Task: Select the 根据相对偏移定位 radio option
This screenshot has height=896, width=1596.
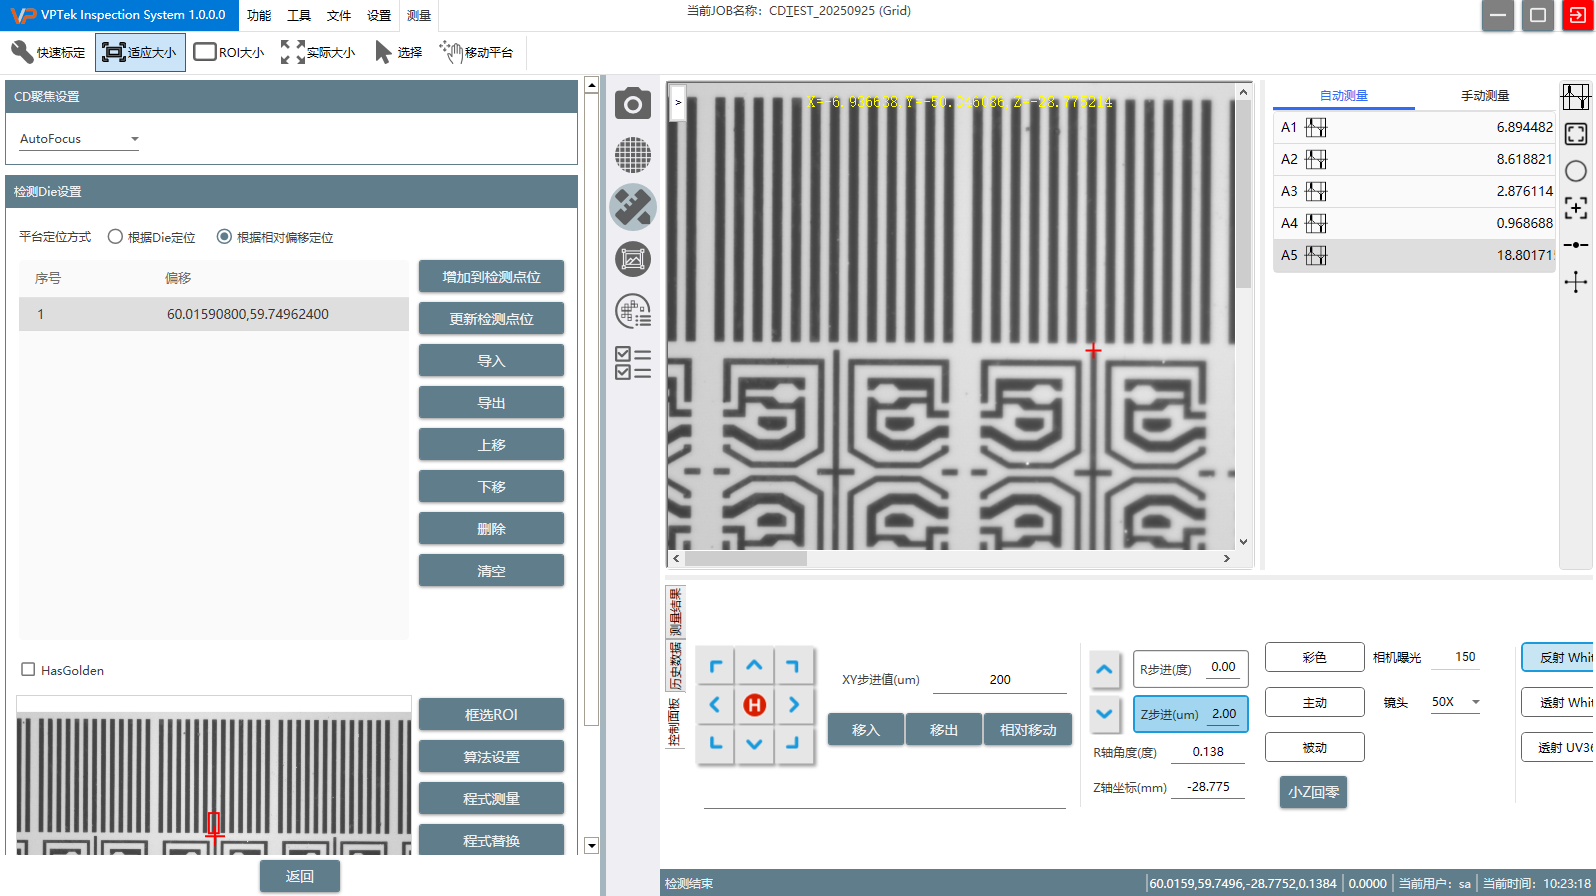Action: click(x=225, y=237)
